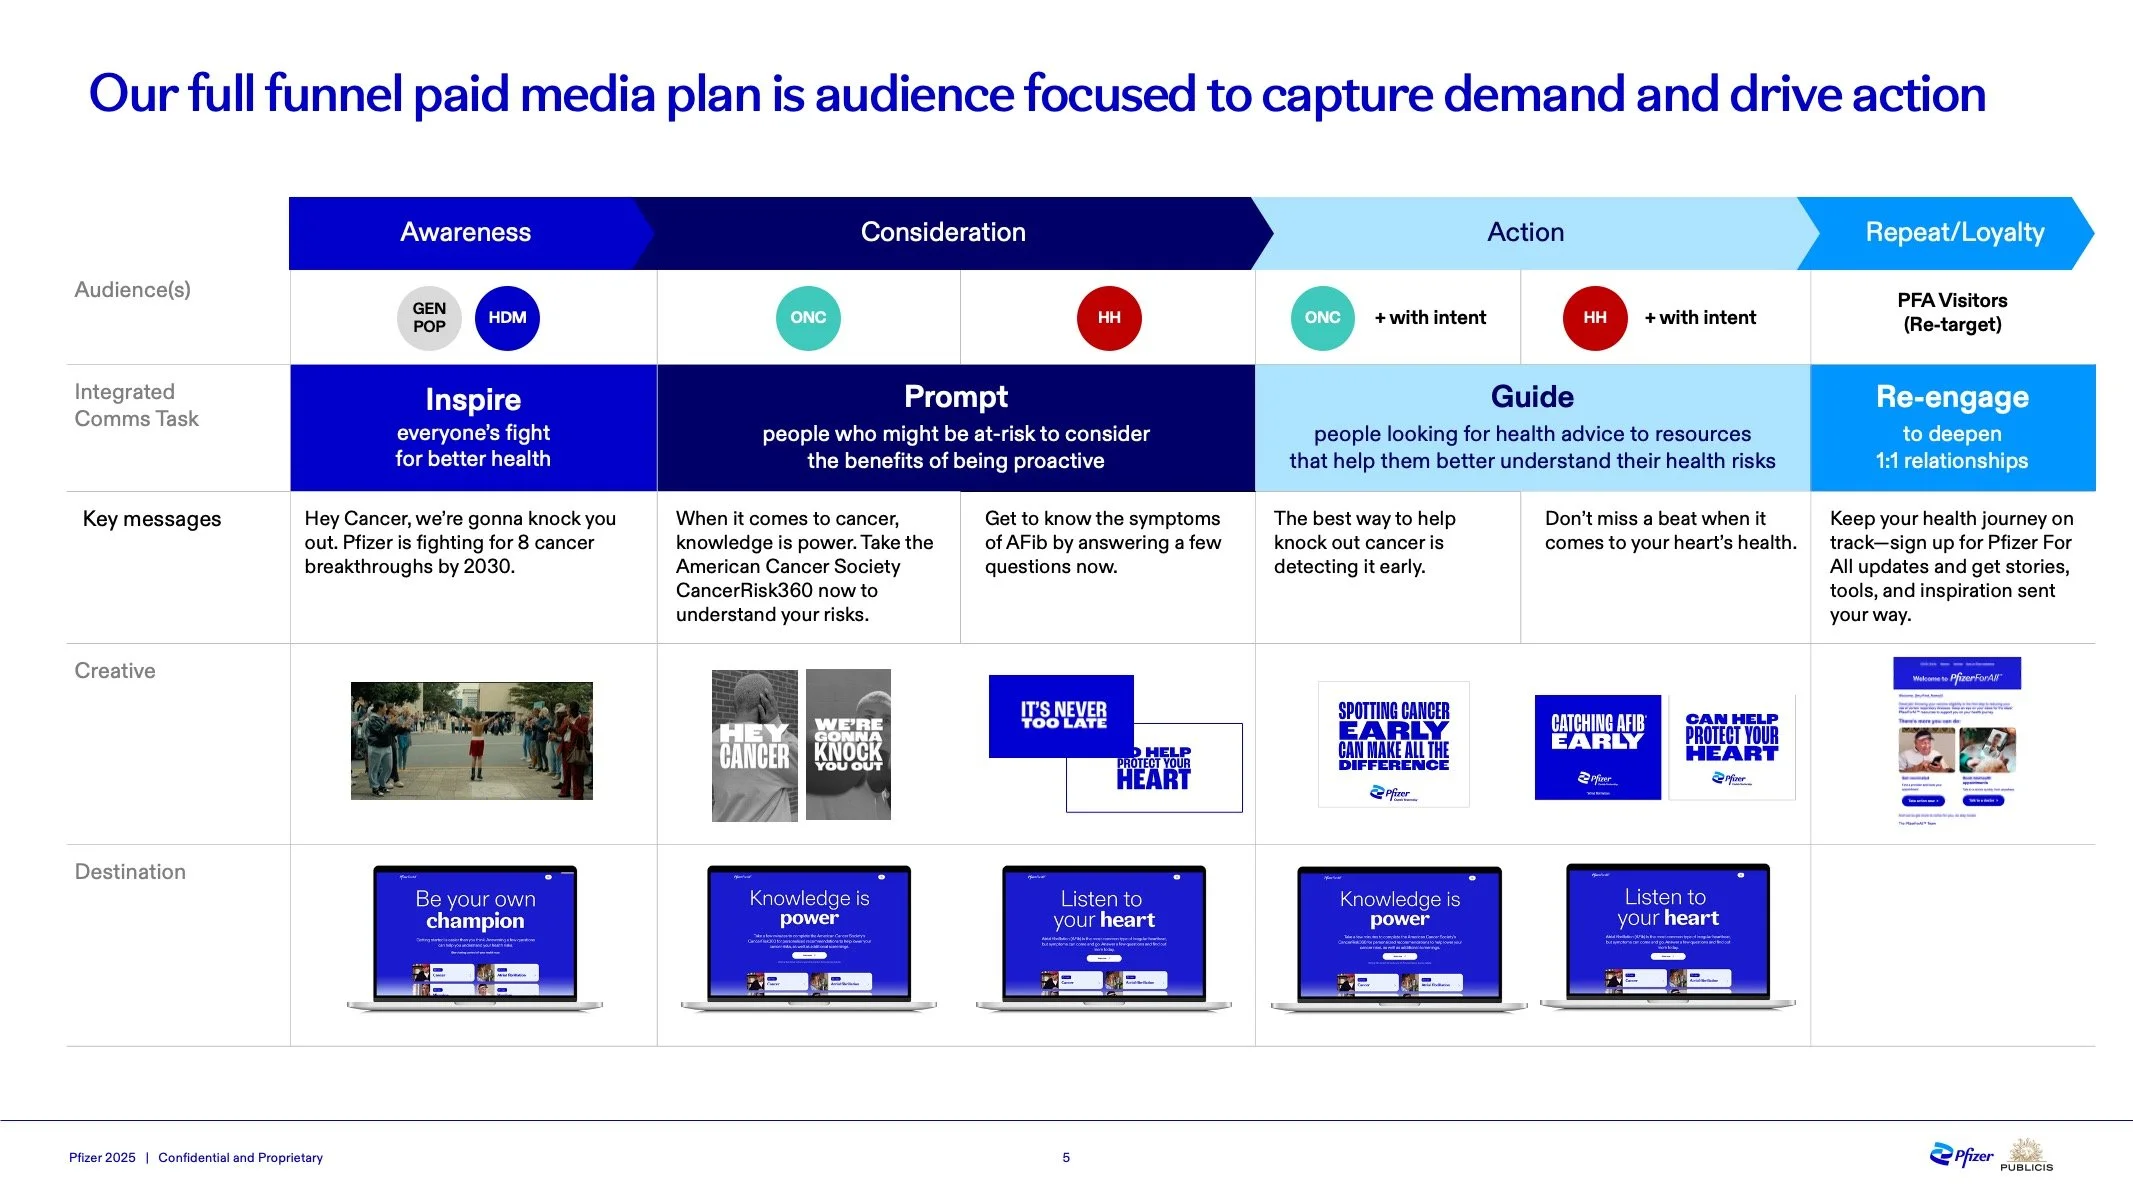This screenshot has width=2133, height=1200.
Task: Click 'Pfizer 2025' in the footer
Action: pos(102,1158)
